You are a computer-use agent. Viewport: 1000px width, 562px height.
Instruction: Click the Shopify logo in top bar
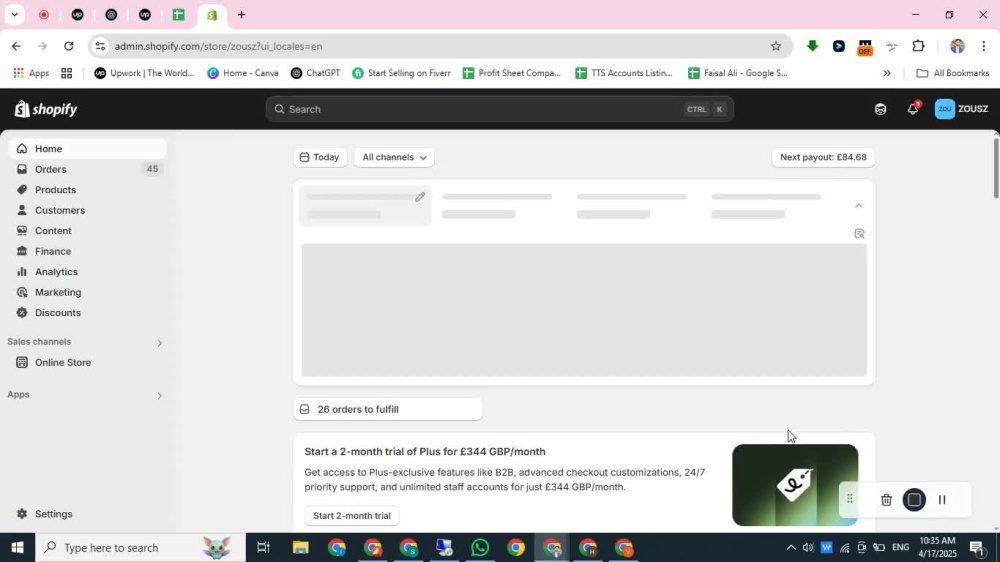pos(46,109)
